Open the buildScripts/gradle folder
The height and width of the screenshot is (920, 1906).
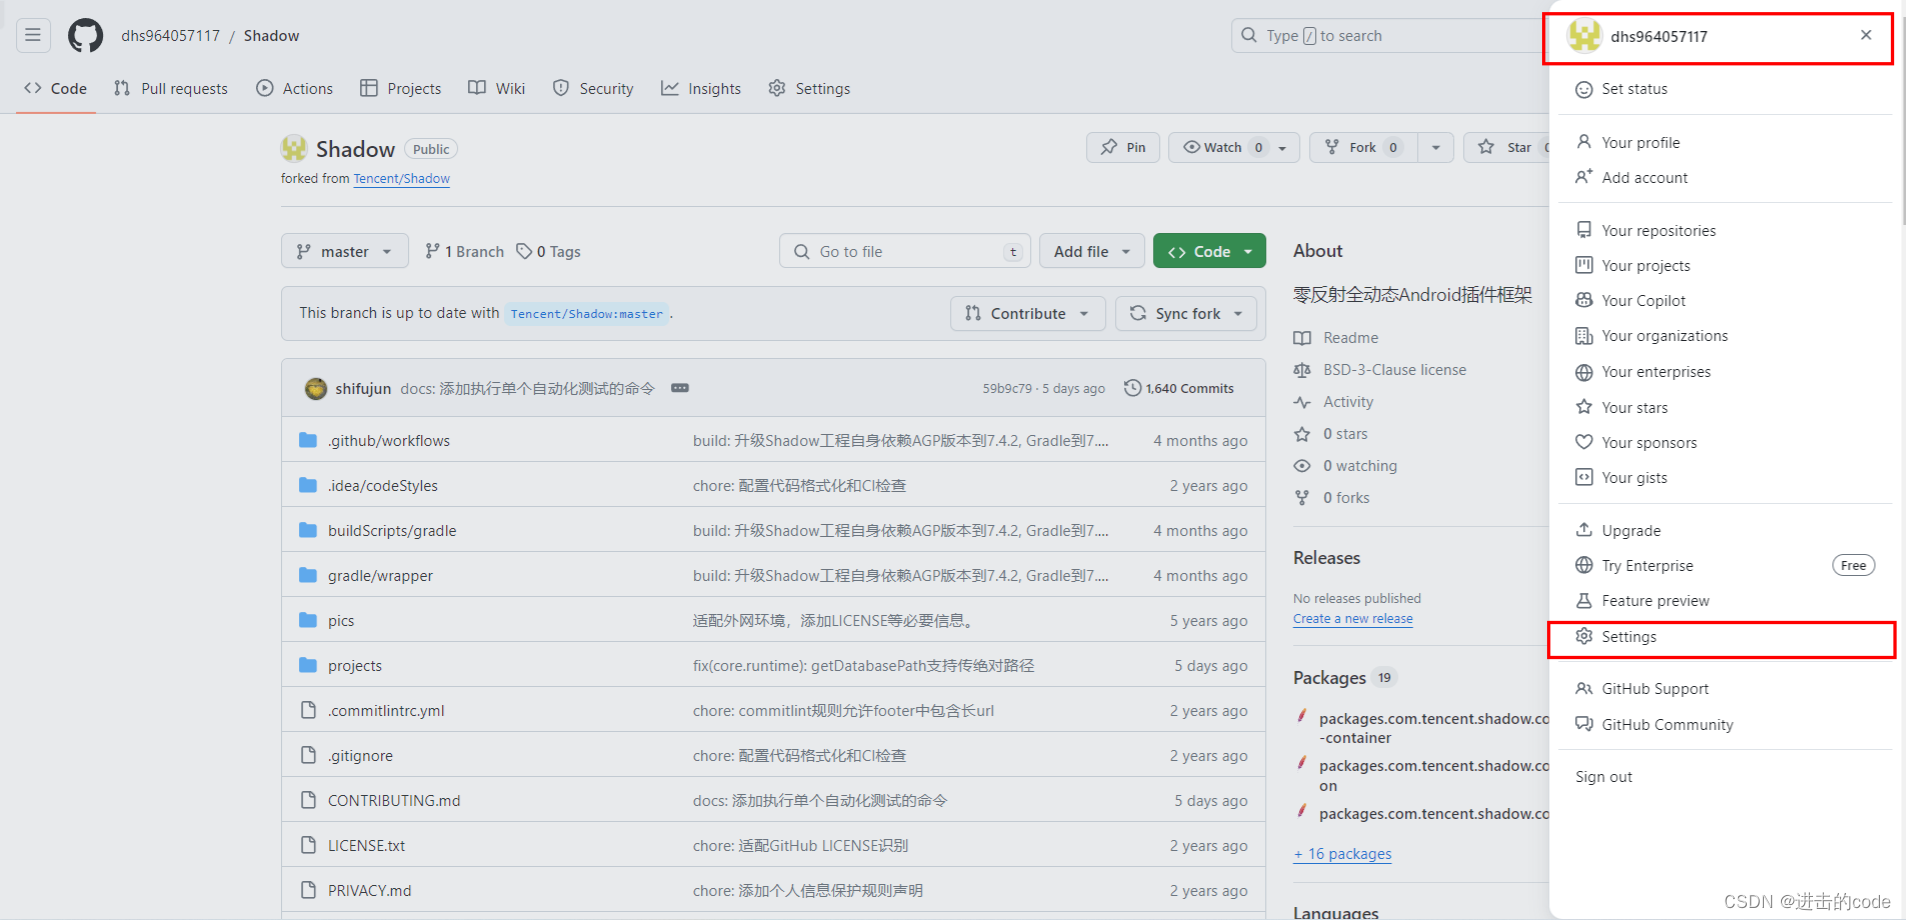(391, 530)
